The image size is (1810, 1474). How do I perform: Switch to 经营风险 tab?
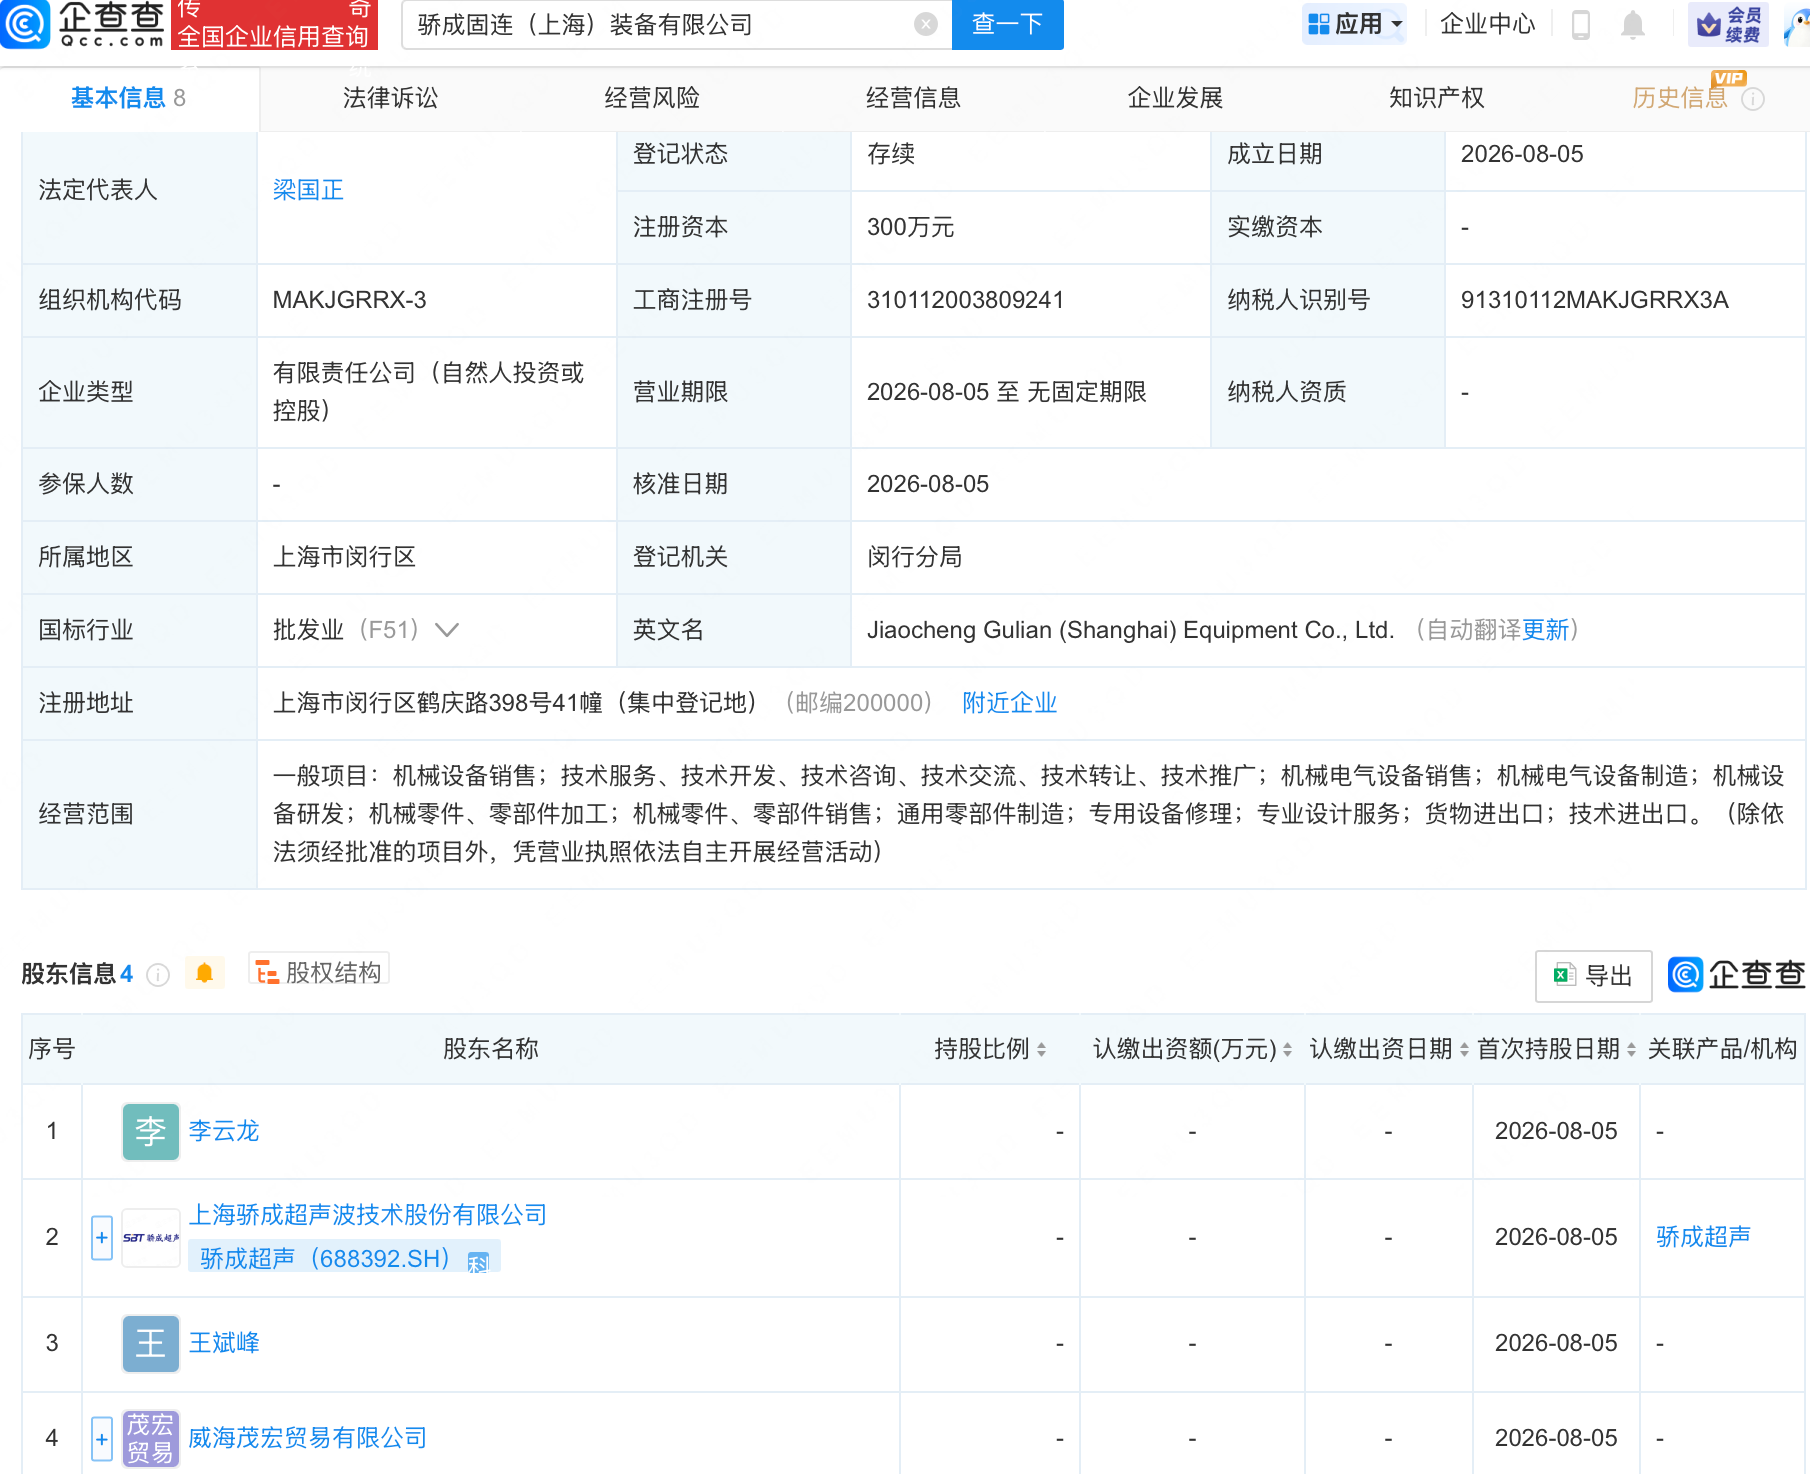click(x=652, y=98)
